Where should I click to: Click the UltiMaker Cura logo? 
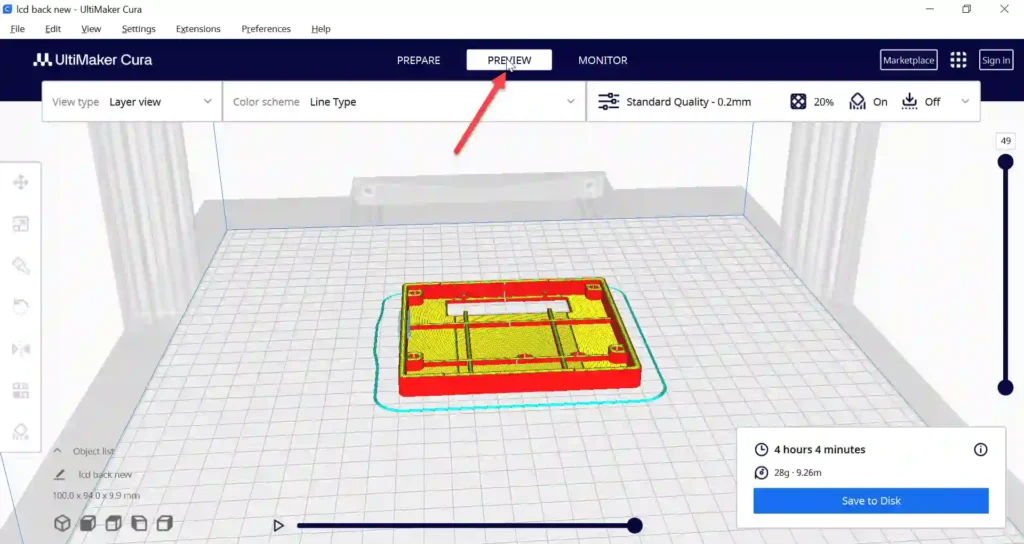point(93,60)
